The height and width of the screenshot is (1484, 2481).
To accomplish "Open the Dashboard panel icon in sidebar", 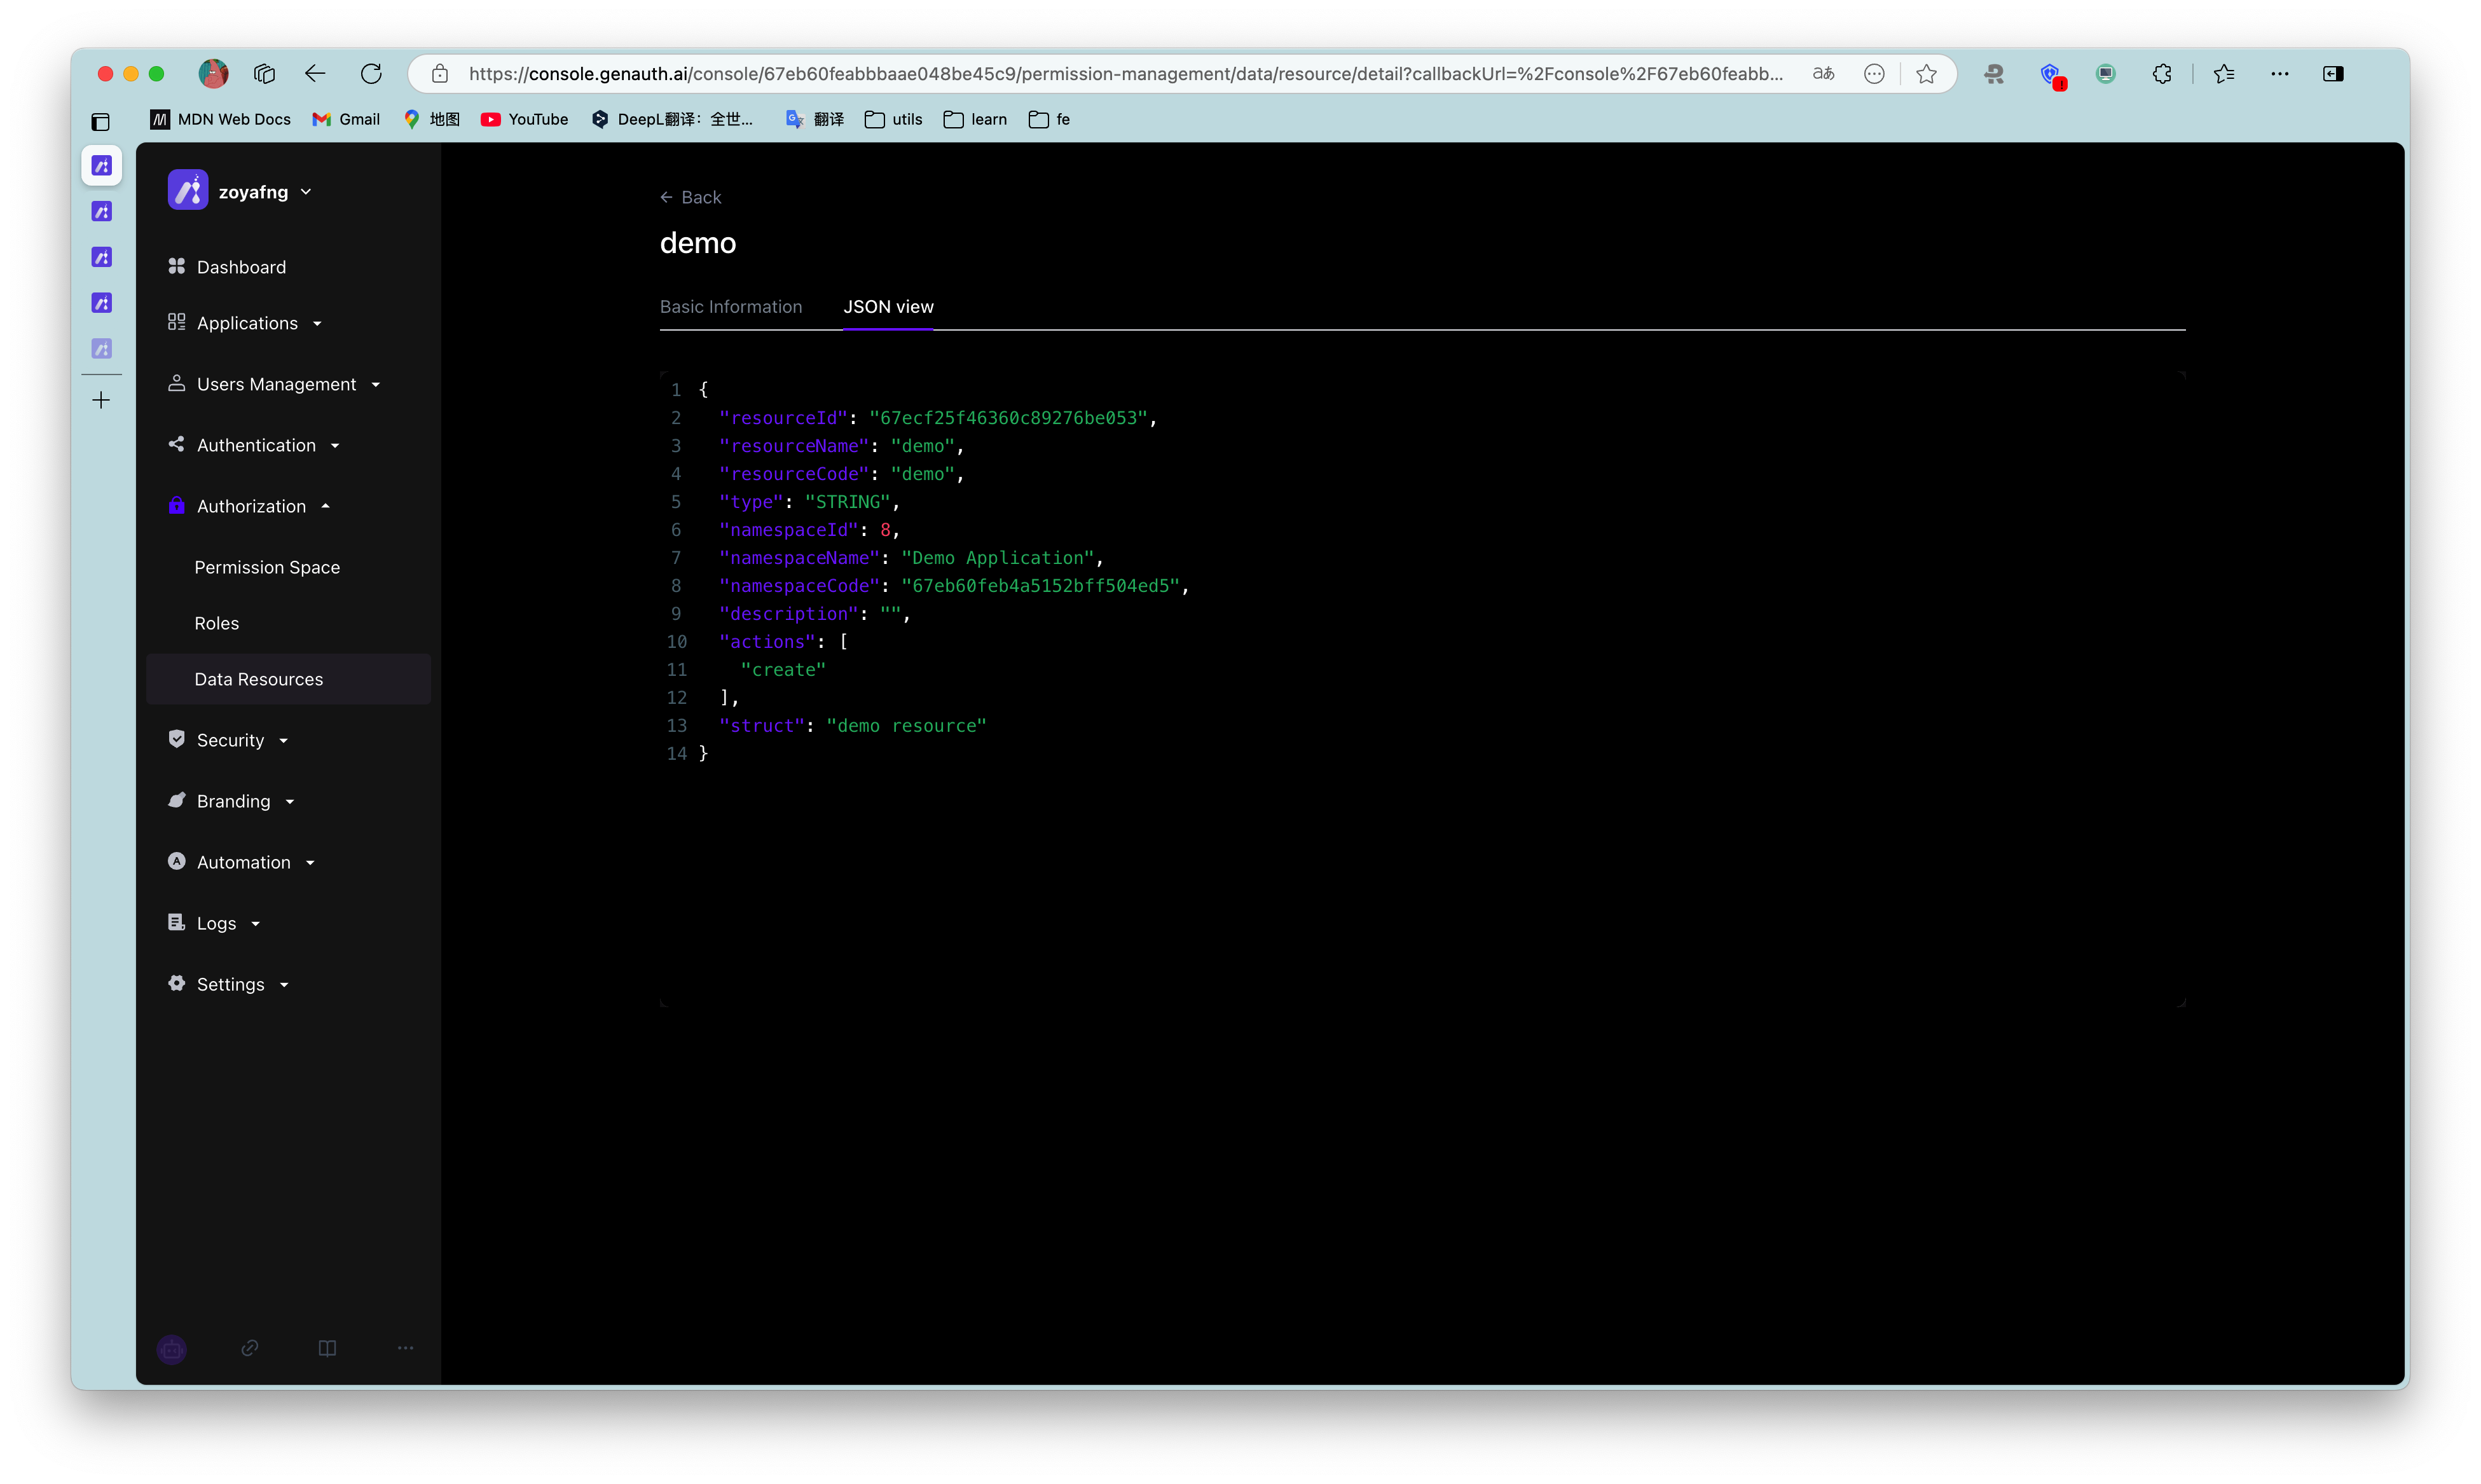I will [x=176, y=266].
